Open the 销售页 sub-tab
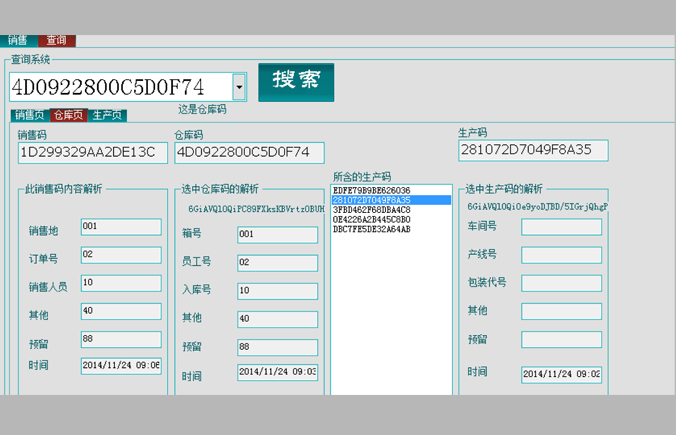Image resolution: width=676 pixels, height=435 pixels. tap(29, 116)
